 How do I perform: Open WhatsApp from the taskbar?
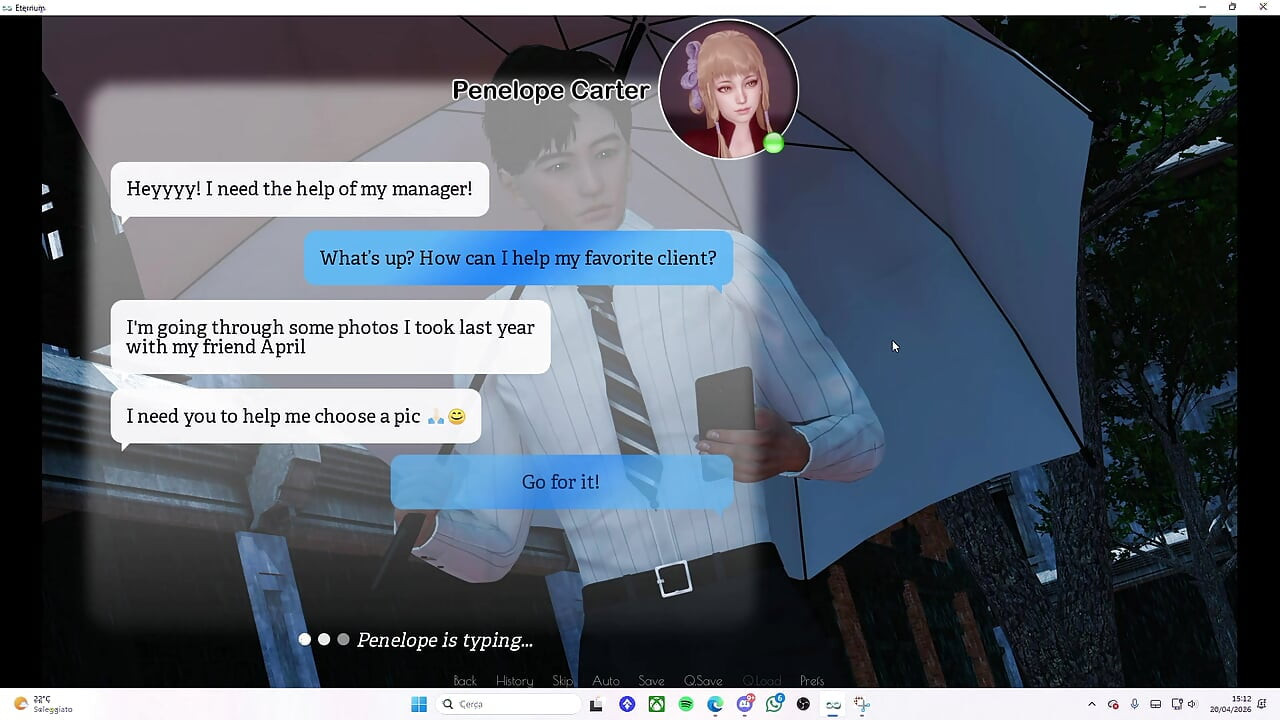click(774, 704)
